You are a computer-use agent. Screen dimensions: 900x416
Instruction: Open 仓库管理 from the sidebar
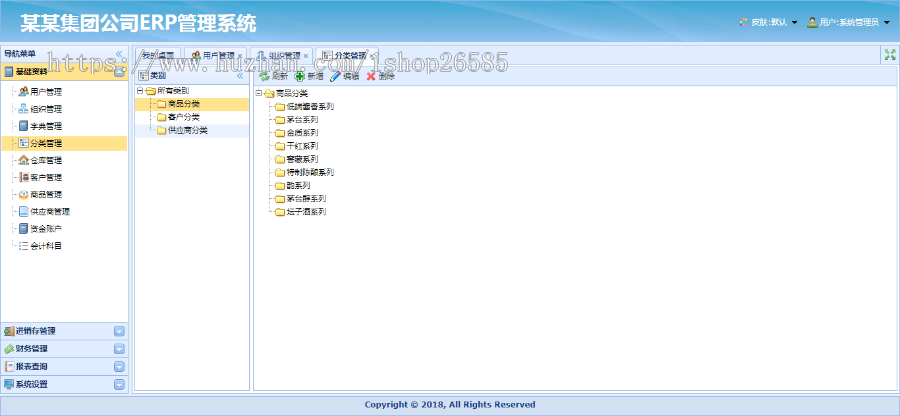pyautogui.click(x=45, y=160)
